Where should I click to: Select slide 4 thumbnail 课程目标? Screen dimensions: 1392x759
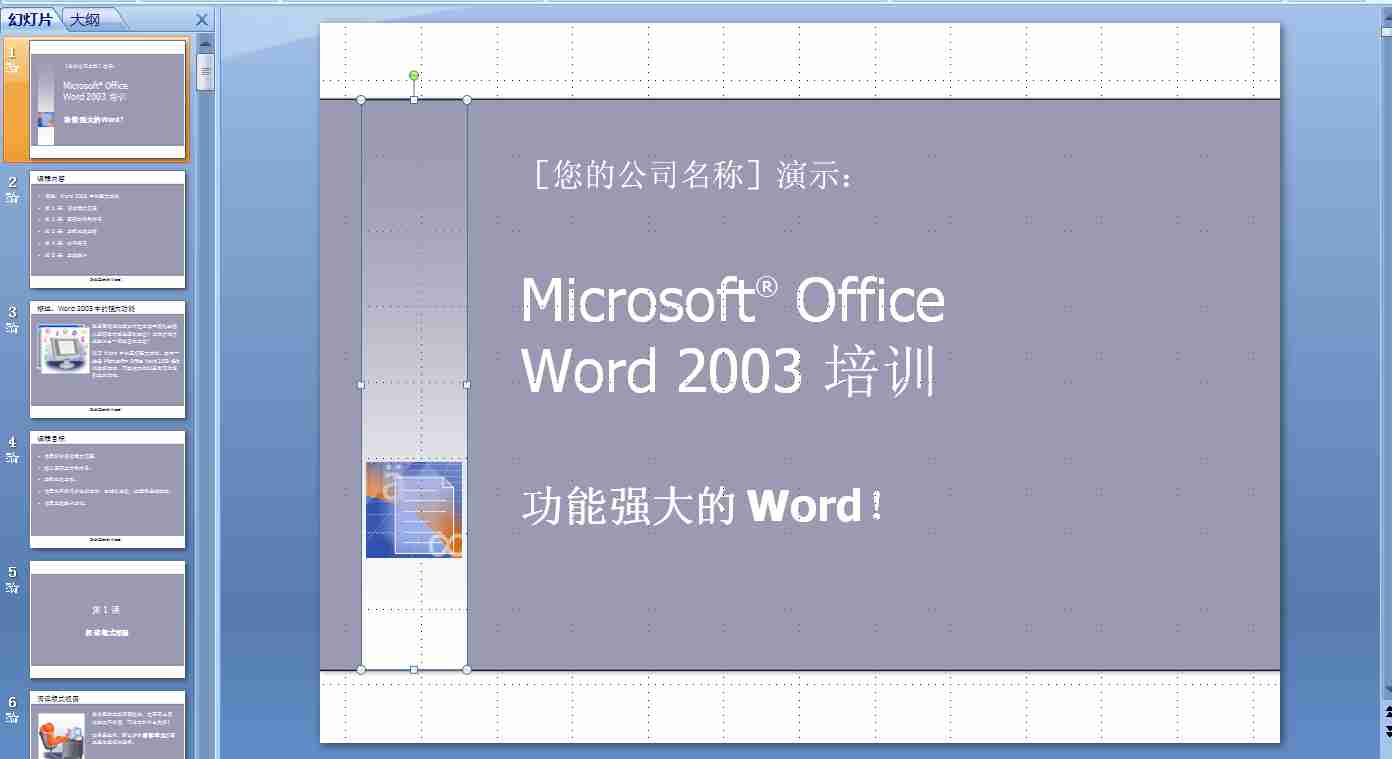[108, 489]
